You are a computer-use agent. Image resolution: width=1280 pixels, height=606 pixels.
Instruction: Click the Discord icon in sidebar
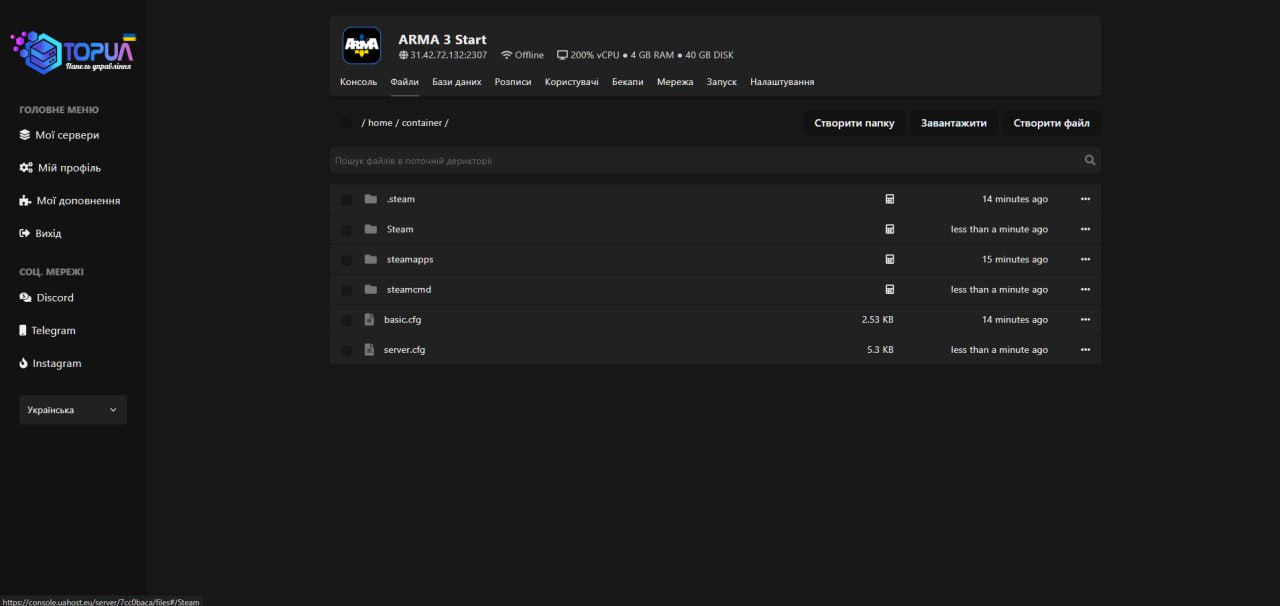click(x=25, y=298)
